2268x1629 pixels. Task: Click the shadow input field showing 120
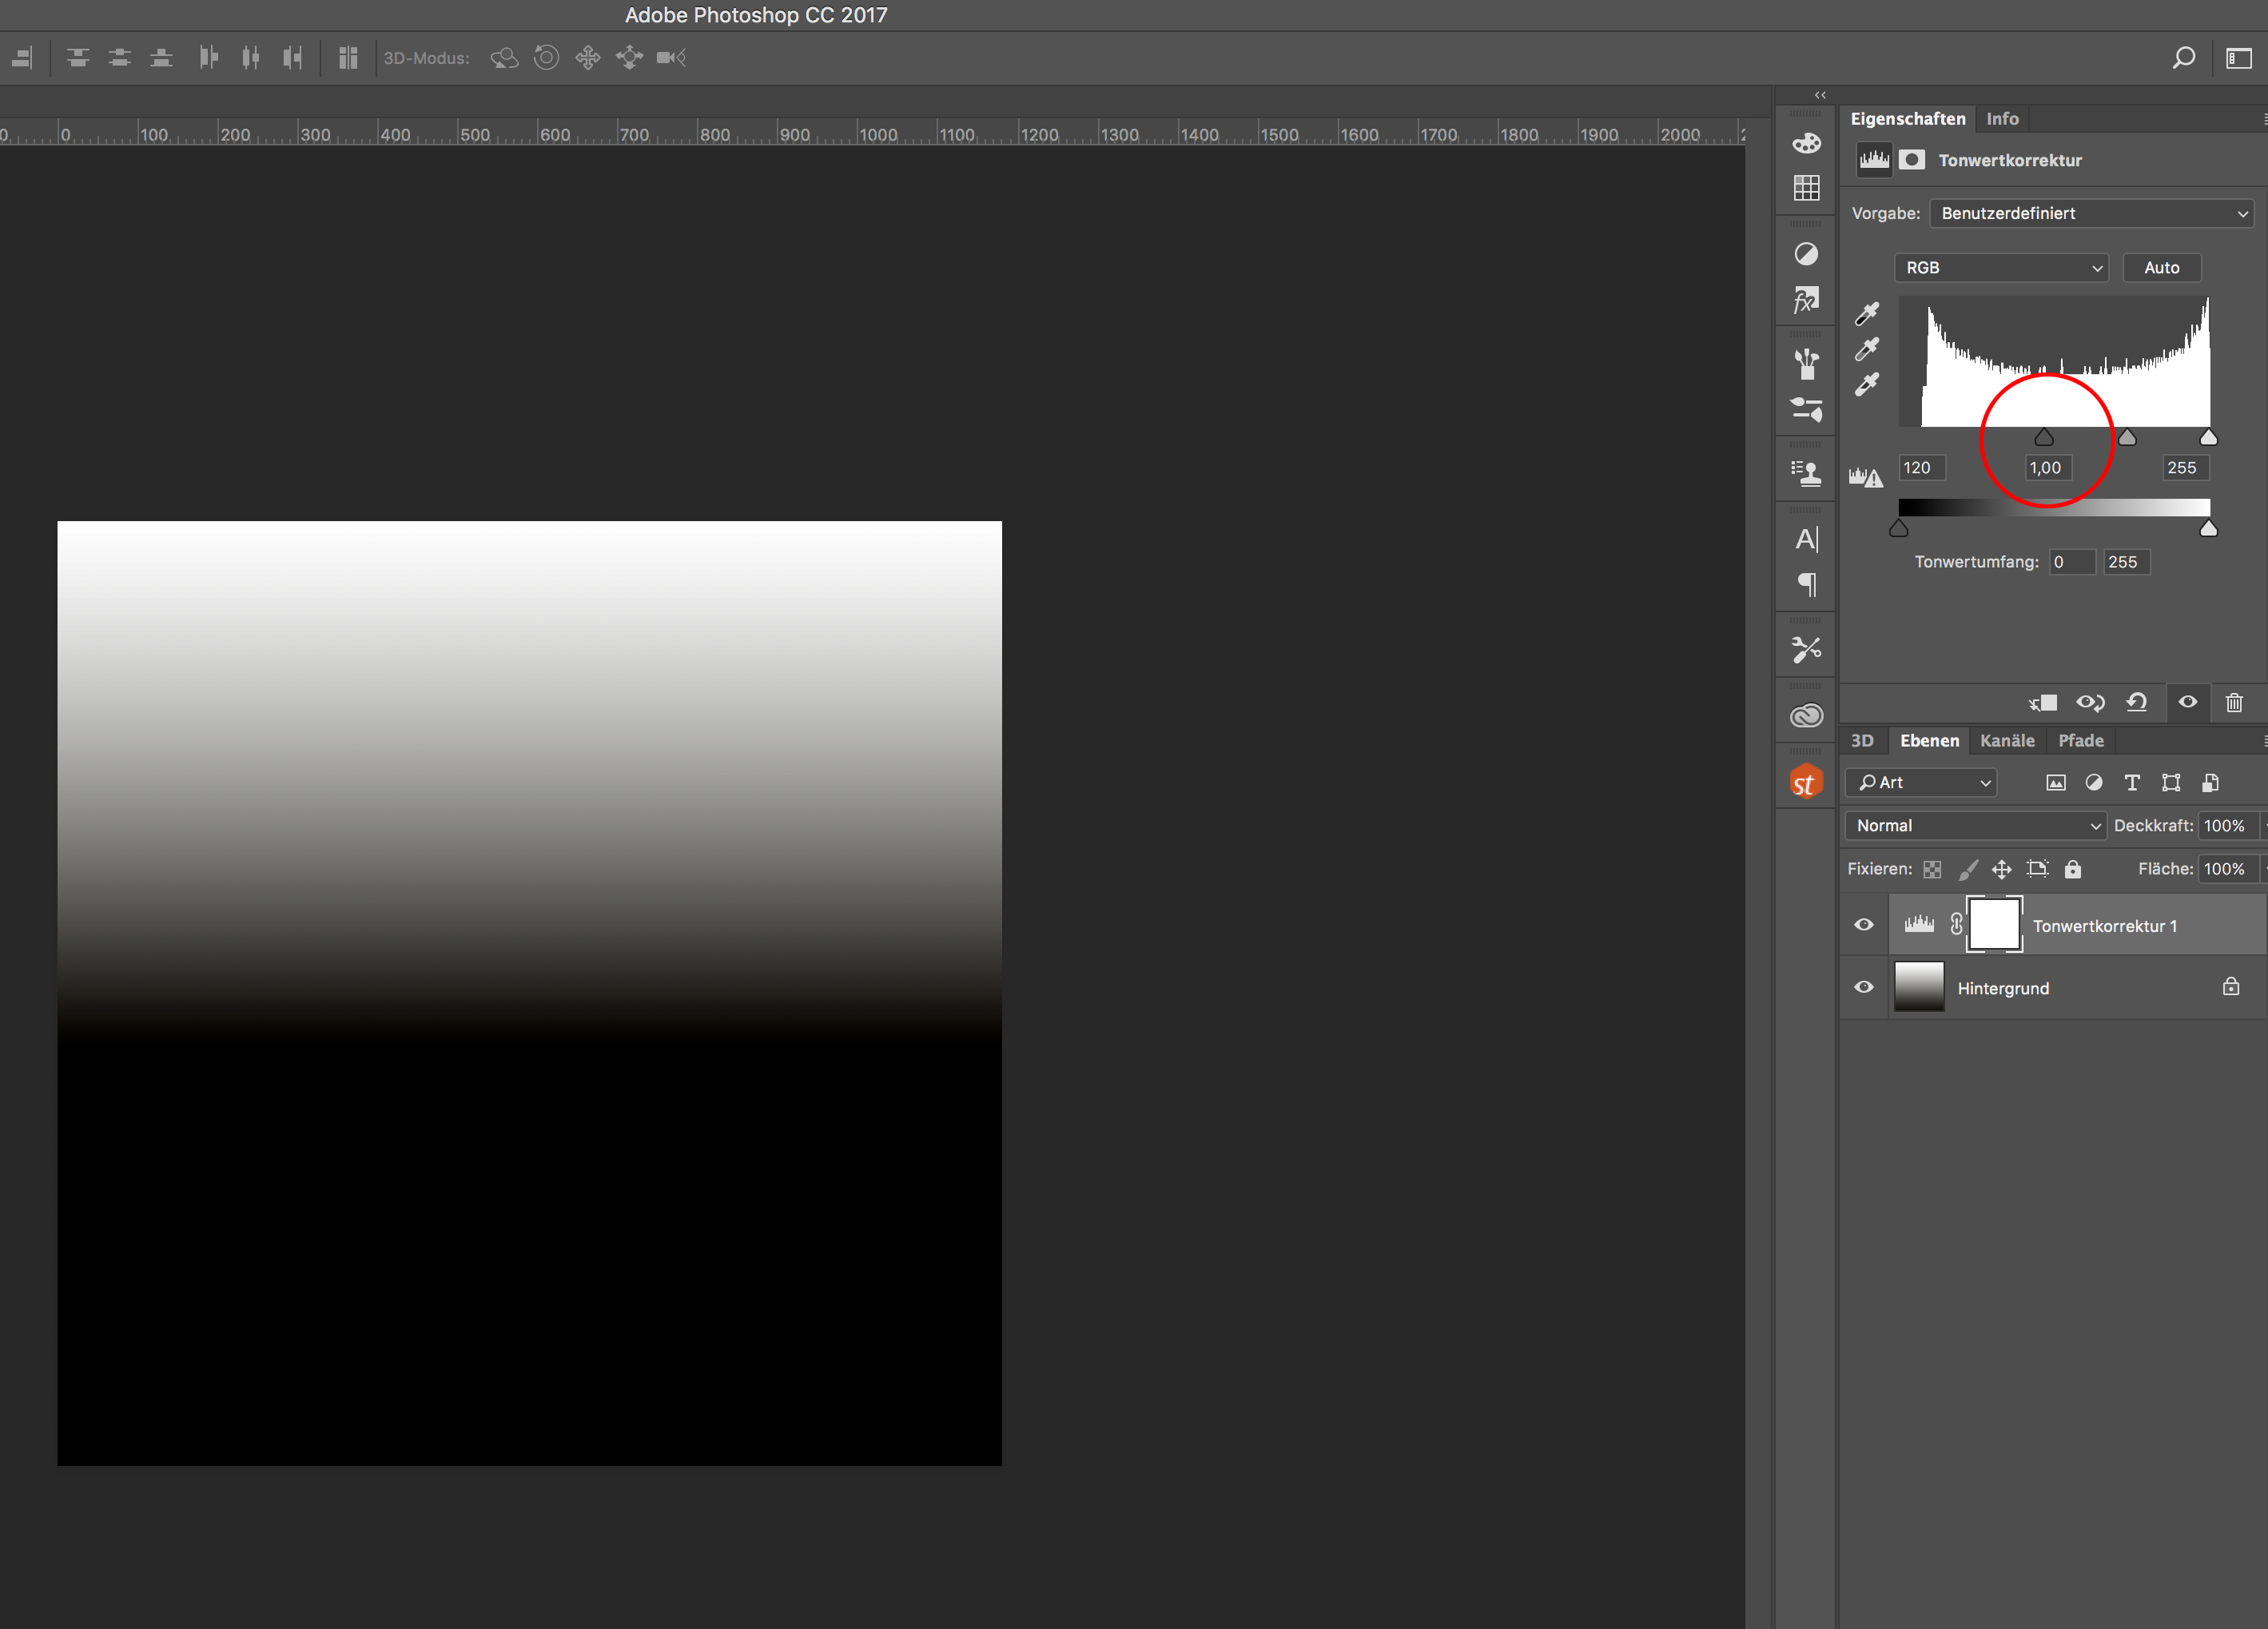point(1920,468)
